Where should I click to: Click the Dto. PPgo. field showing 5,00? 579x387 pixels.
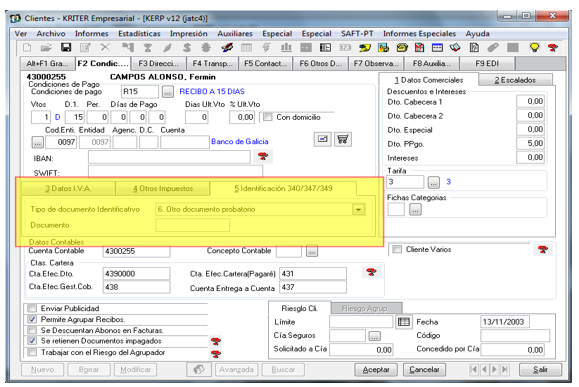(530, 143)
